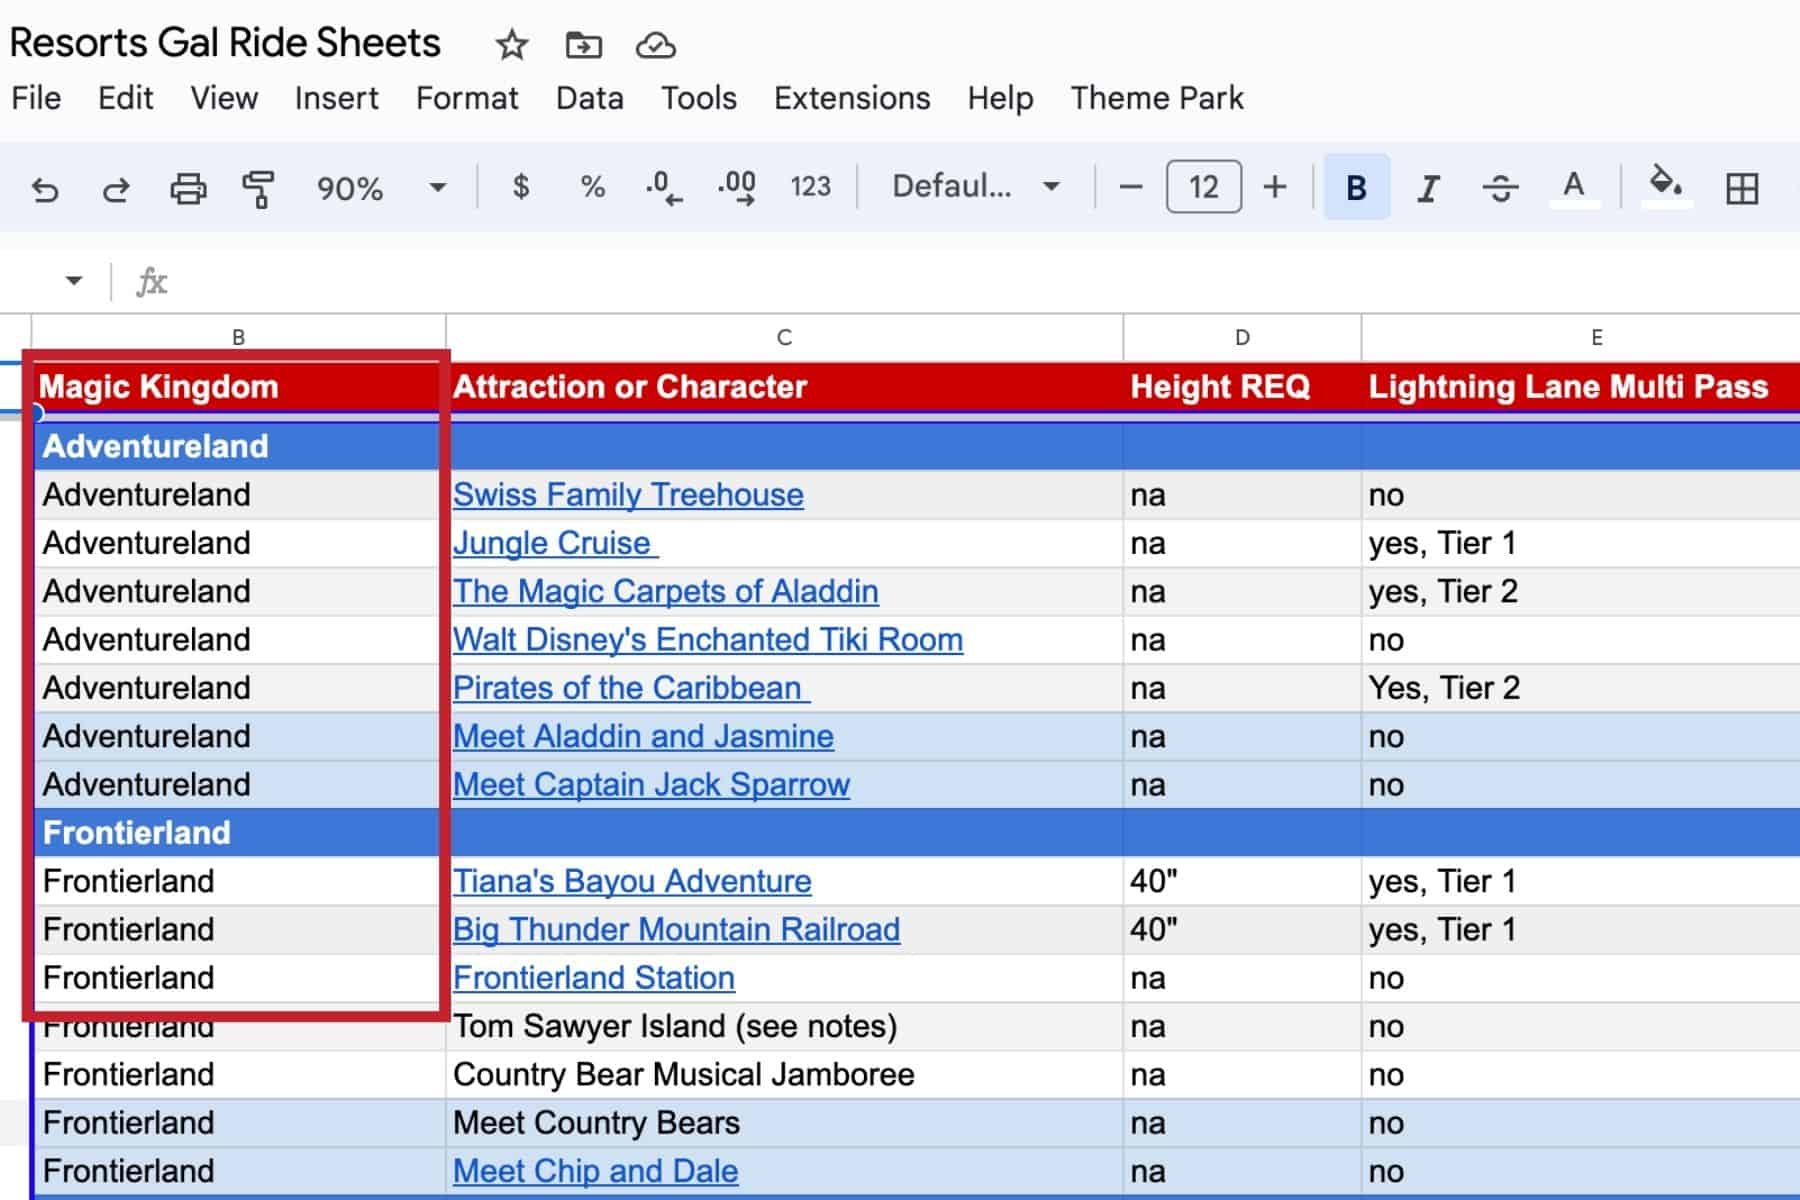Open the Tools menu
Screen dimensions: 1800x1200
[698, 98]
